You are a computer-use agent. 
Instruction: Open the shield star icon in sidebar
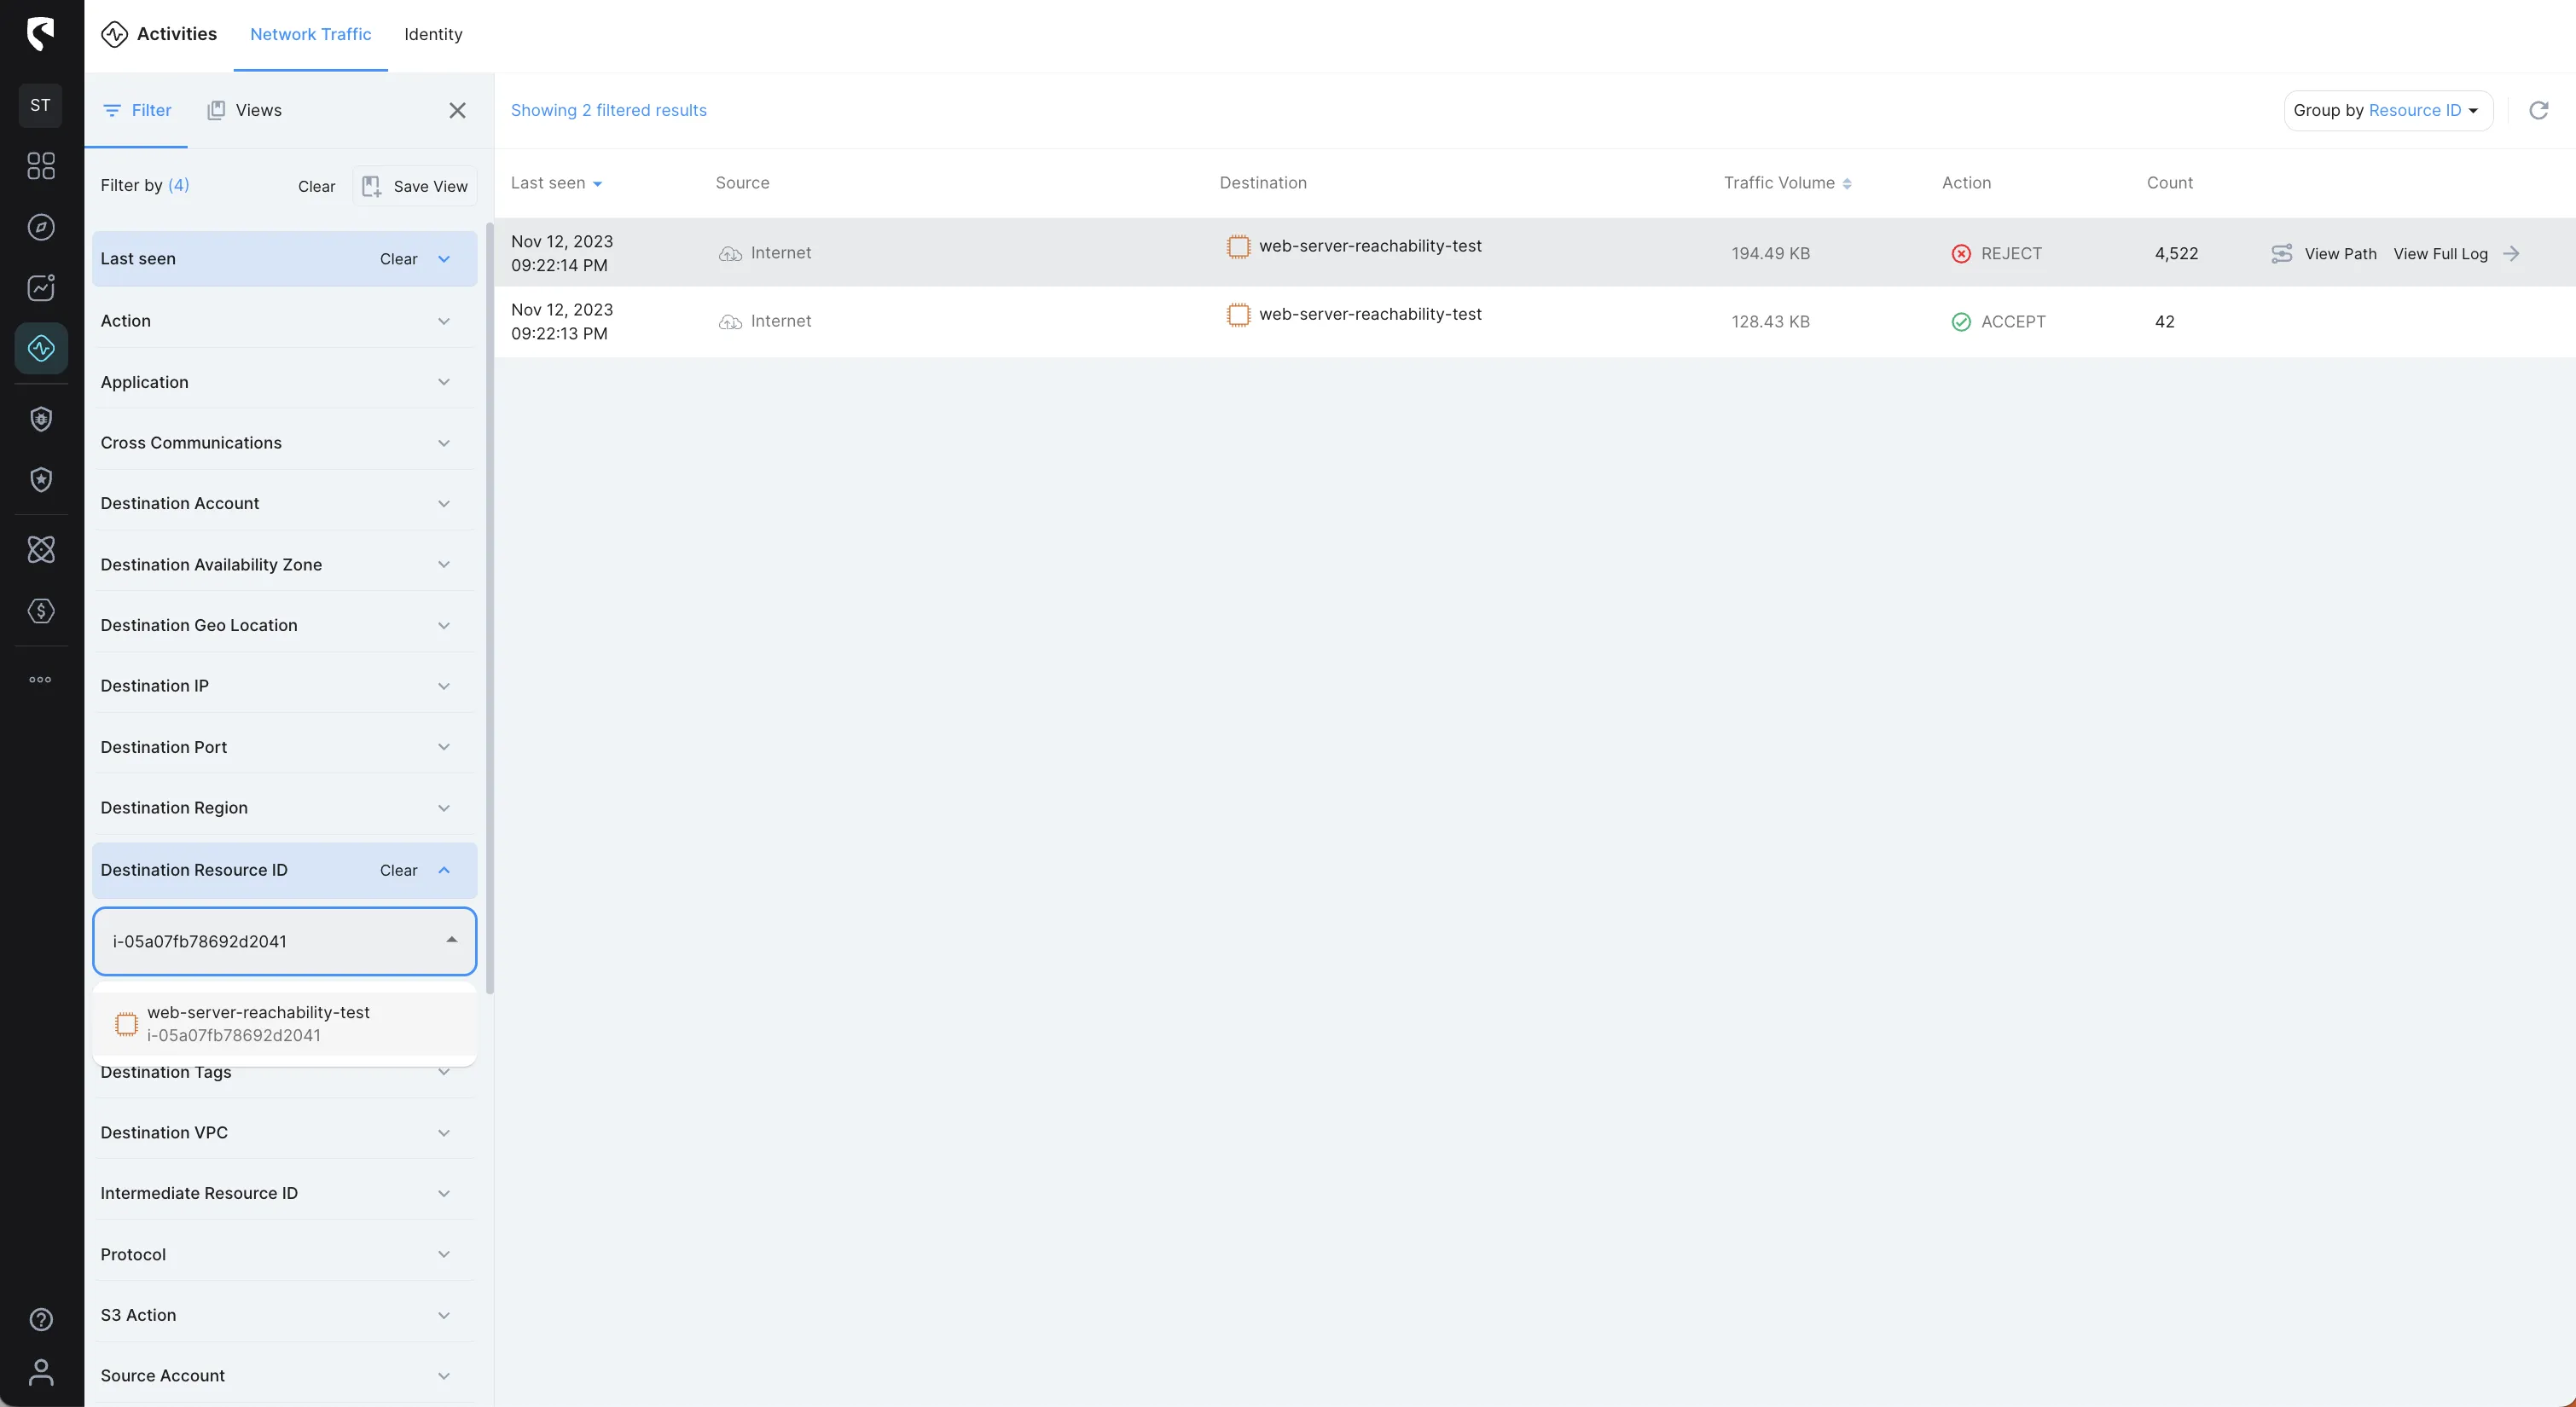coord(40,480)
